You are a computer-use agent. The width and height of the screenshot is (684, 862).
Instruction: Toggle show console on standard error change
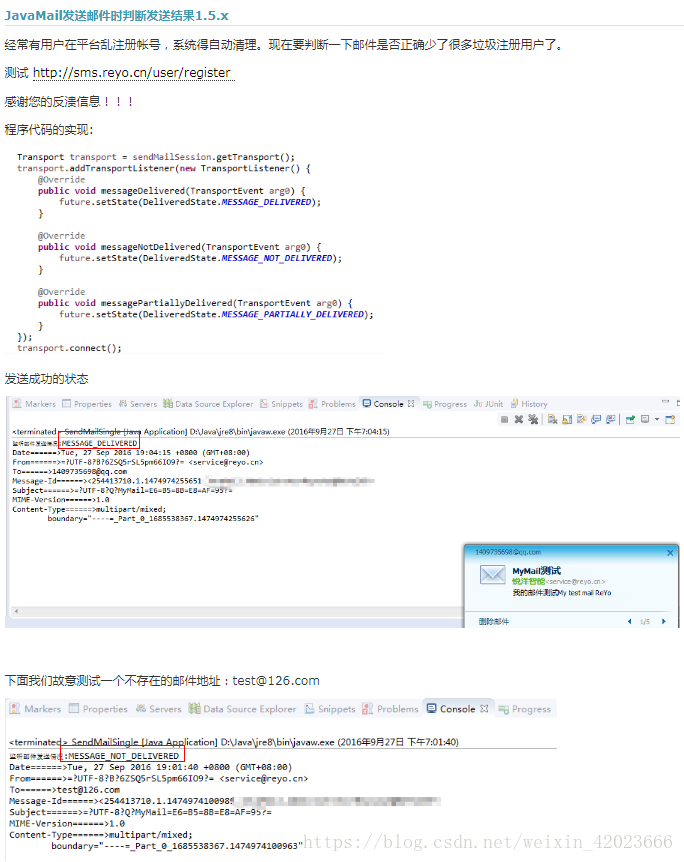[611, 419]
